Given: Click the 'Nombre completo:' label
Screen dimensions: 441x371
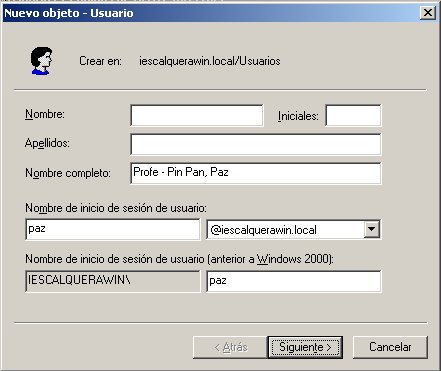Looking at the screenshot, I should click(68, 173).
